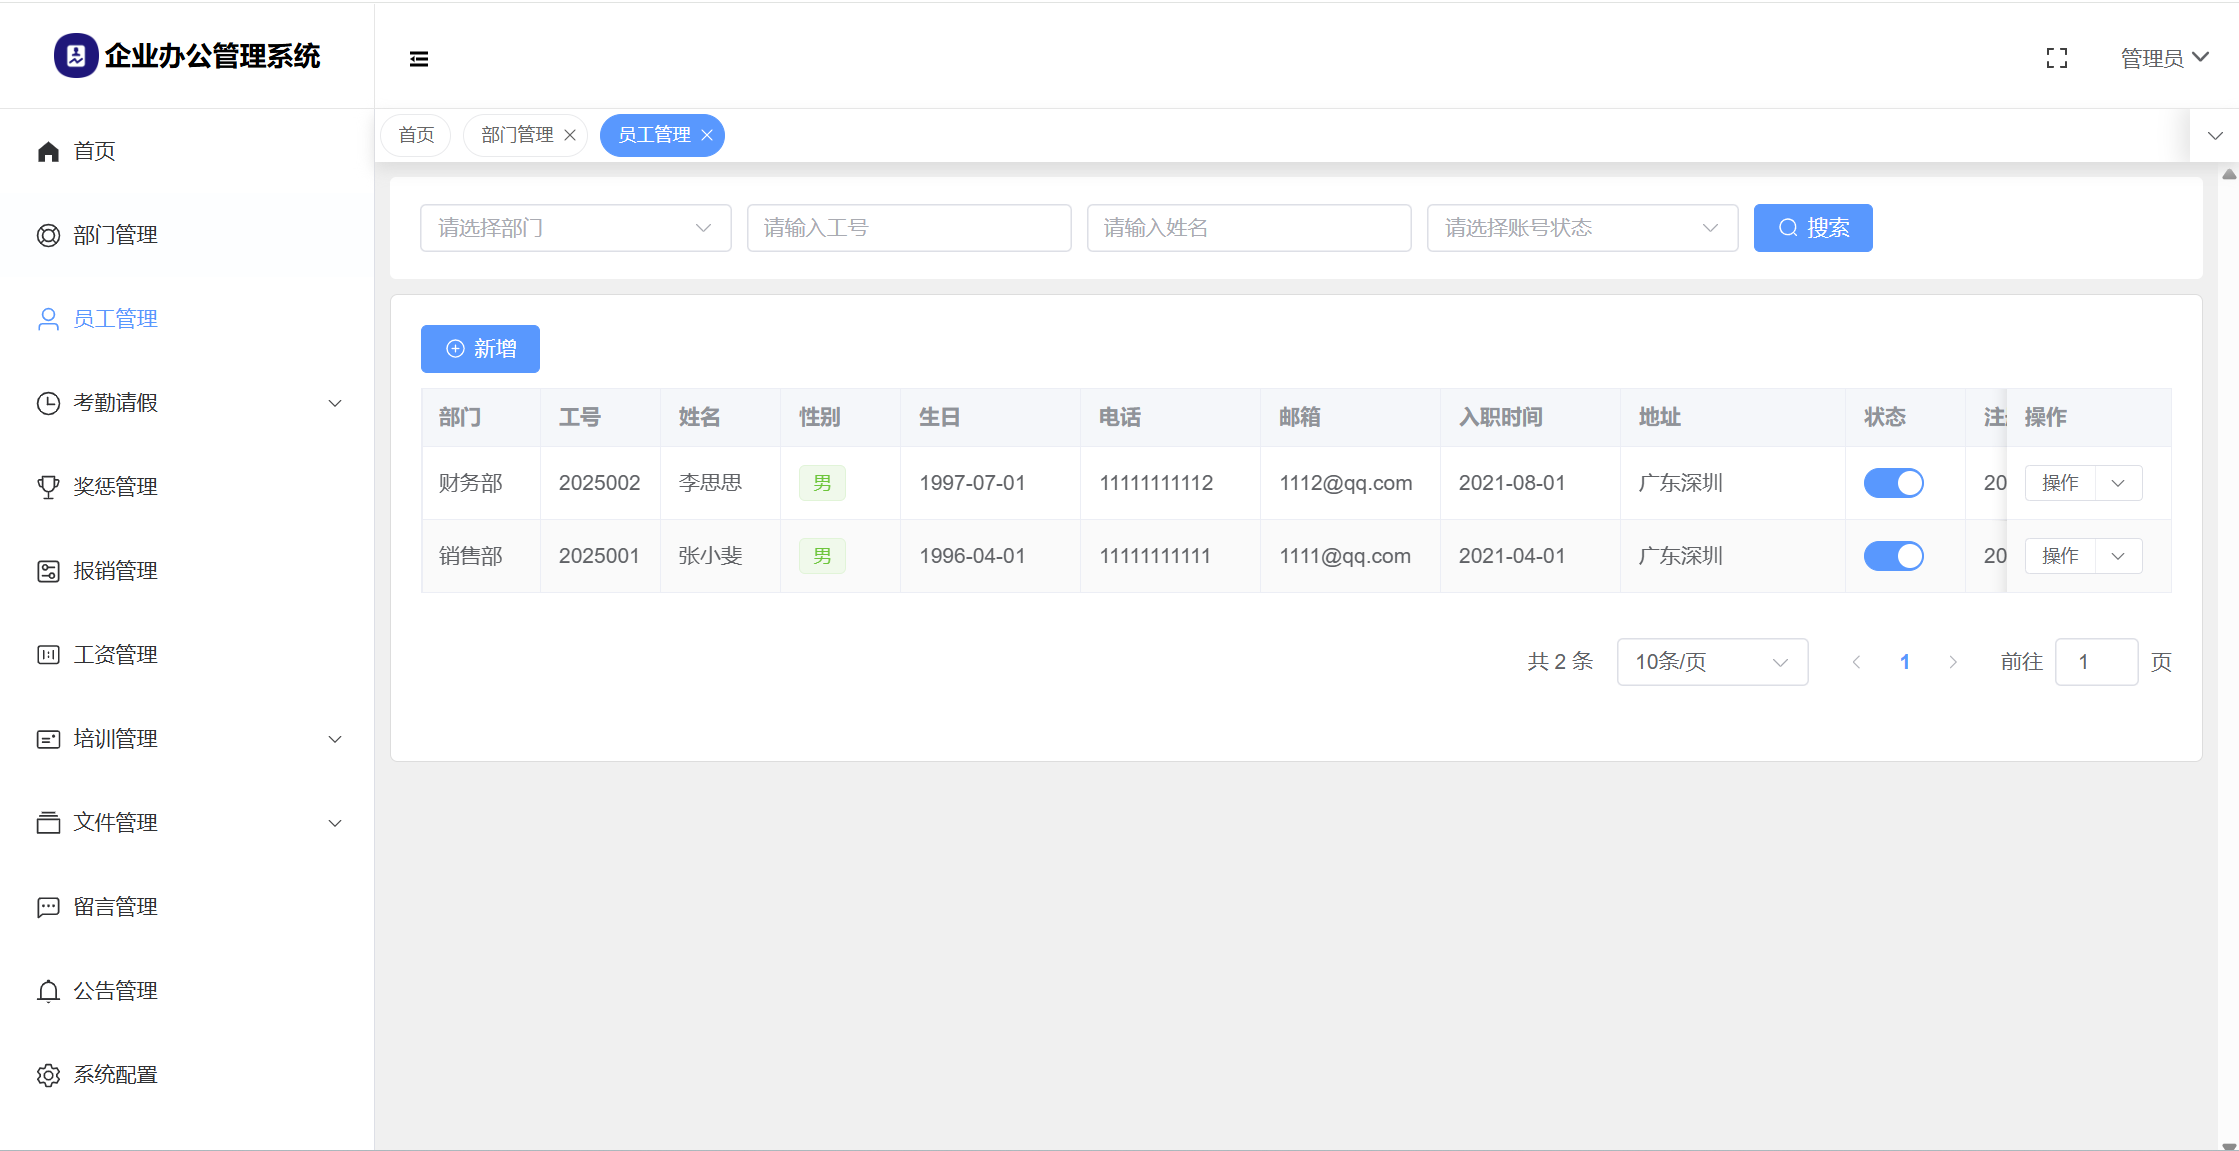
Task: Click the 新增 button
Action: pyautogui.click(x=480, y=349)
